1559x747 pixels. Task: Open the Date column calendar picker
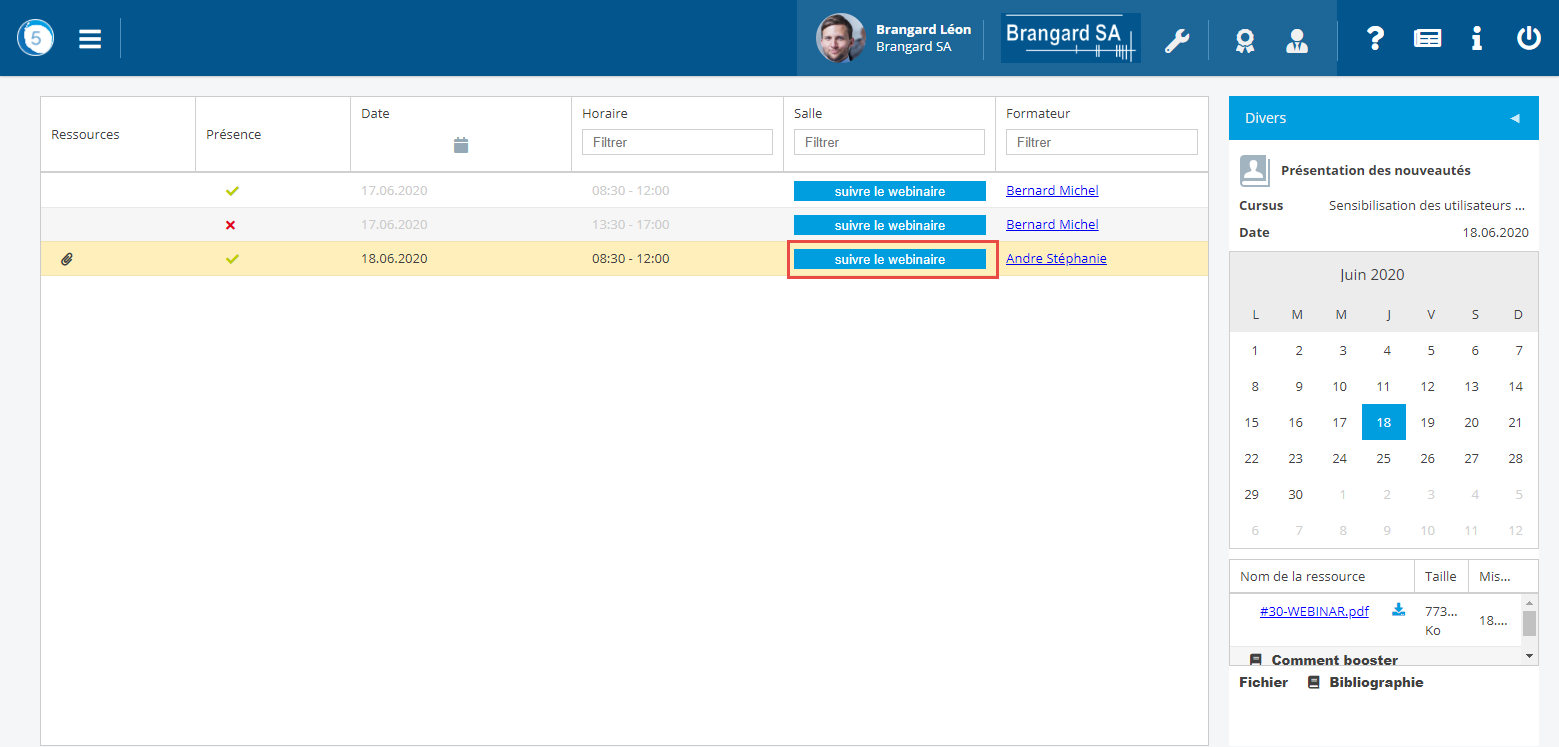click(x=460, y=145)
